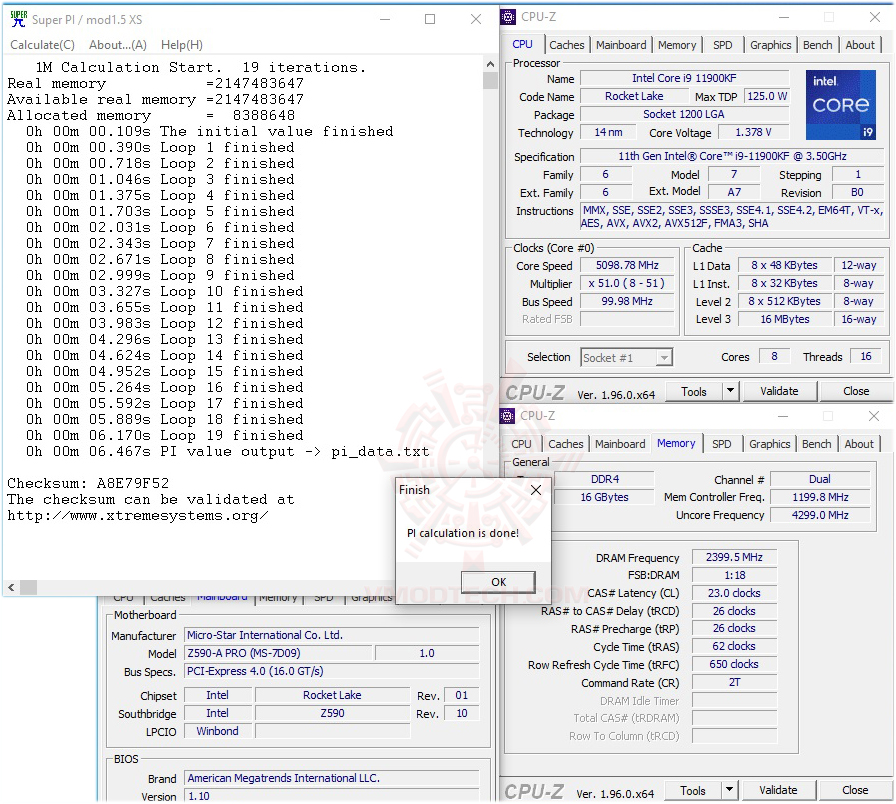Click the Uncore Frequency value 4299.0 MHz

pyautogui.click(x=820, y=515)
